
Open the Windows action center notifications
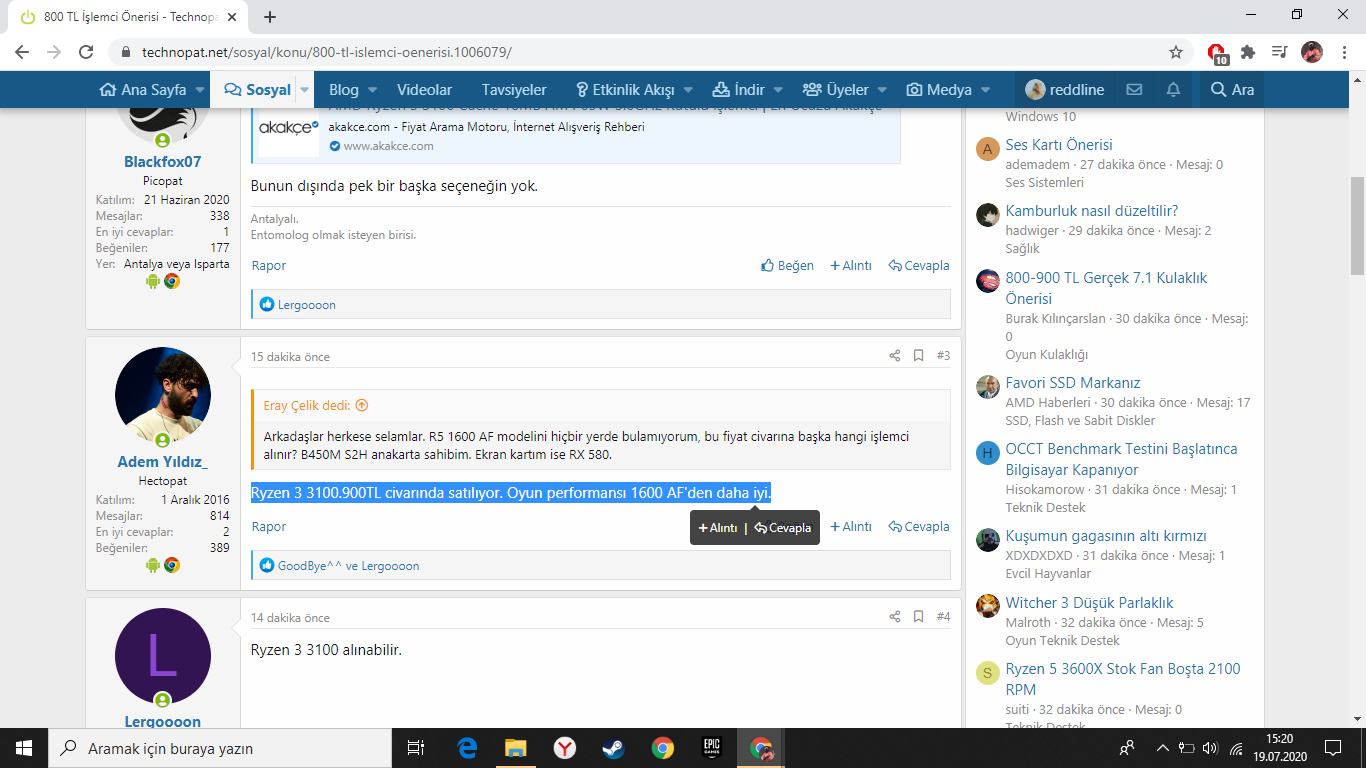tap(1333, 748)
